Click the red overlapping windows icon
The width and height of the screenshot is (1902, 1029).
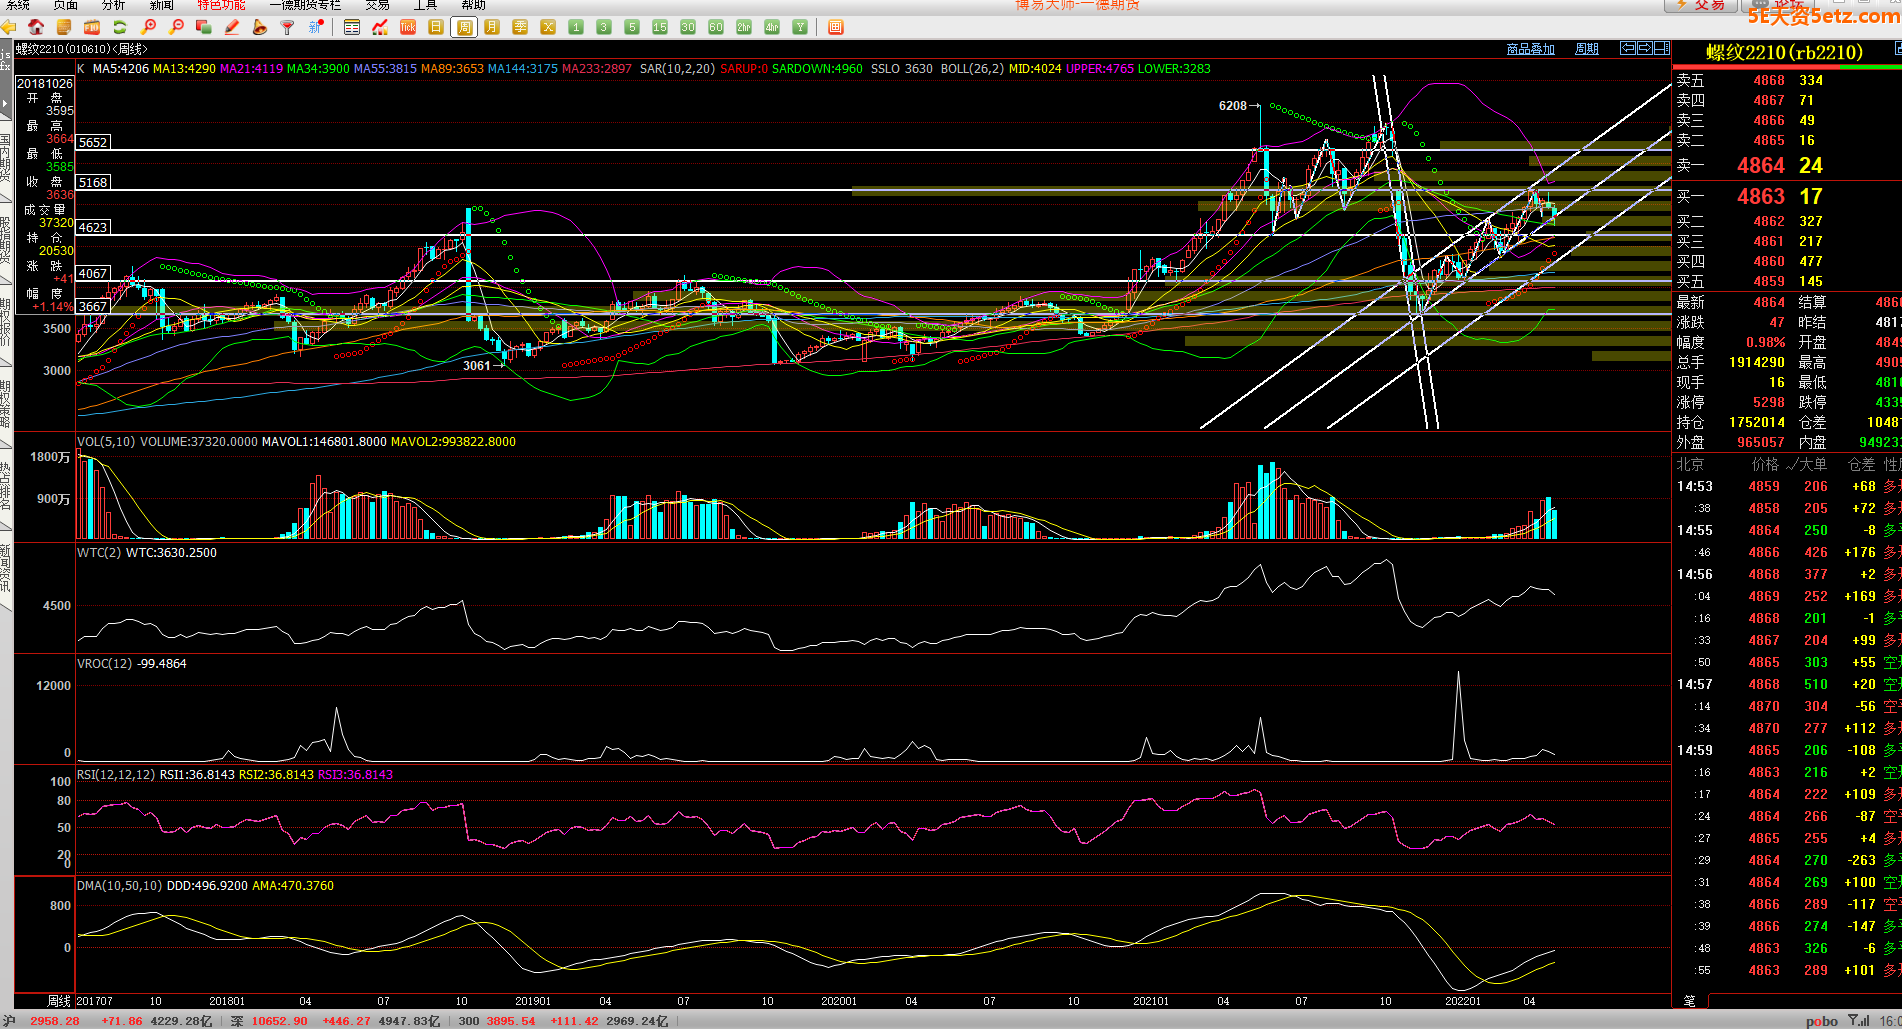pos(204,27)
